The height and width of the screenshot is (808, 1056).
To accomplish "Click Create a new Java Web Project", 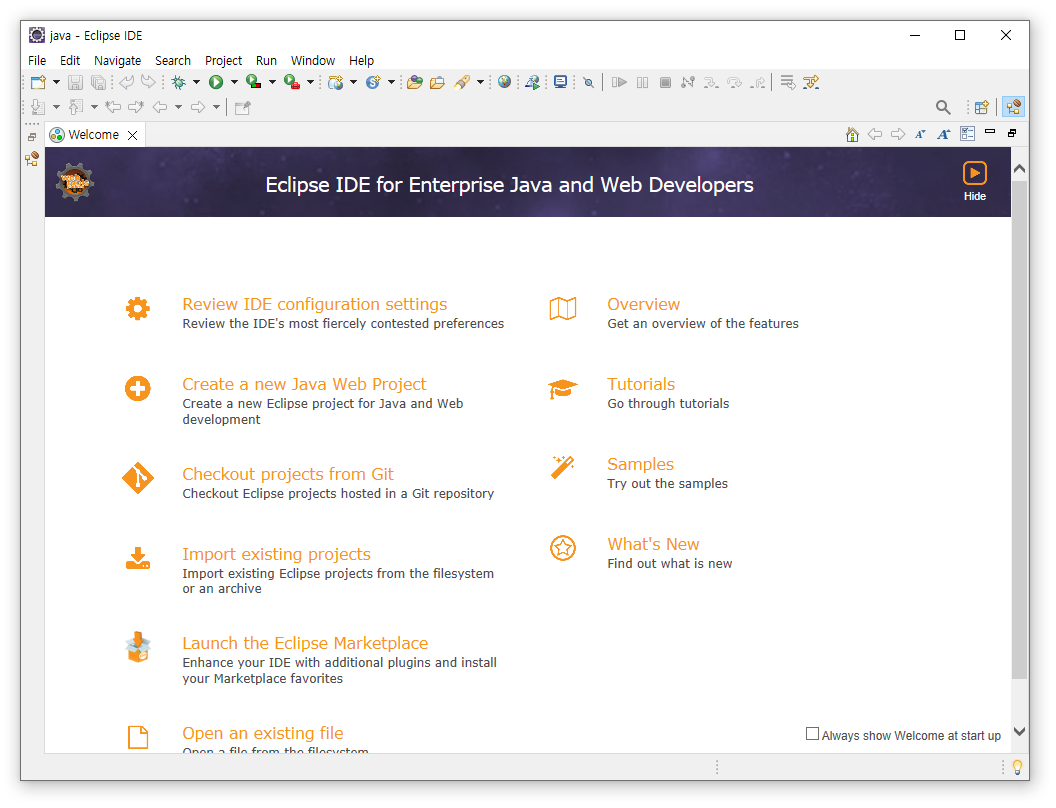I will [304, 384].
